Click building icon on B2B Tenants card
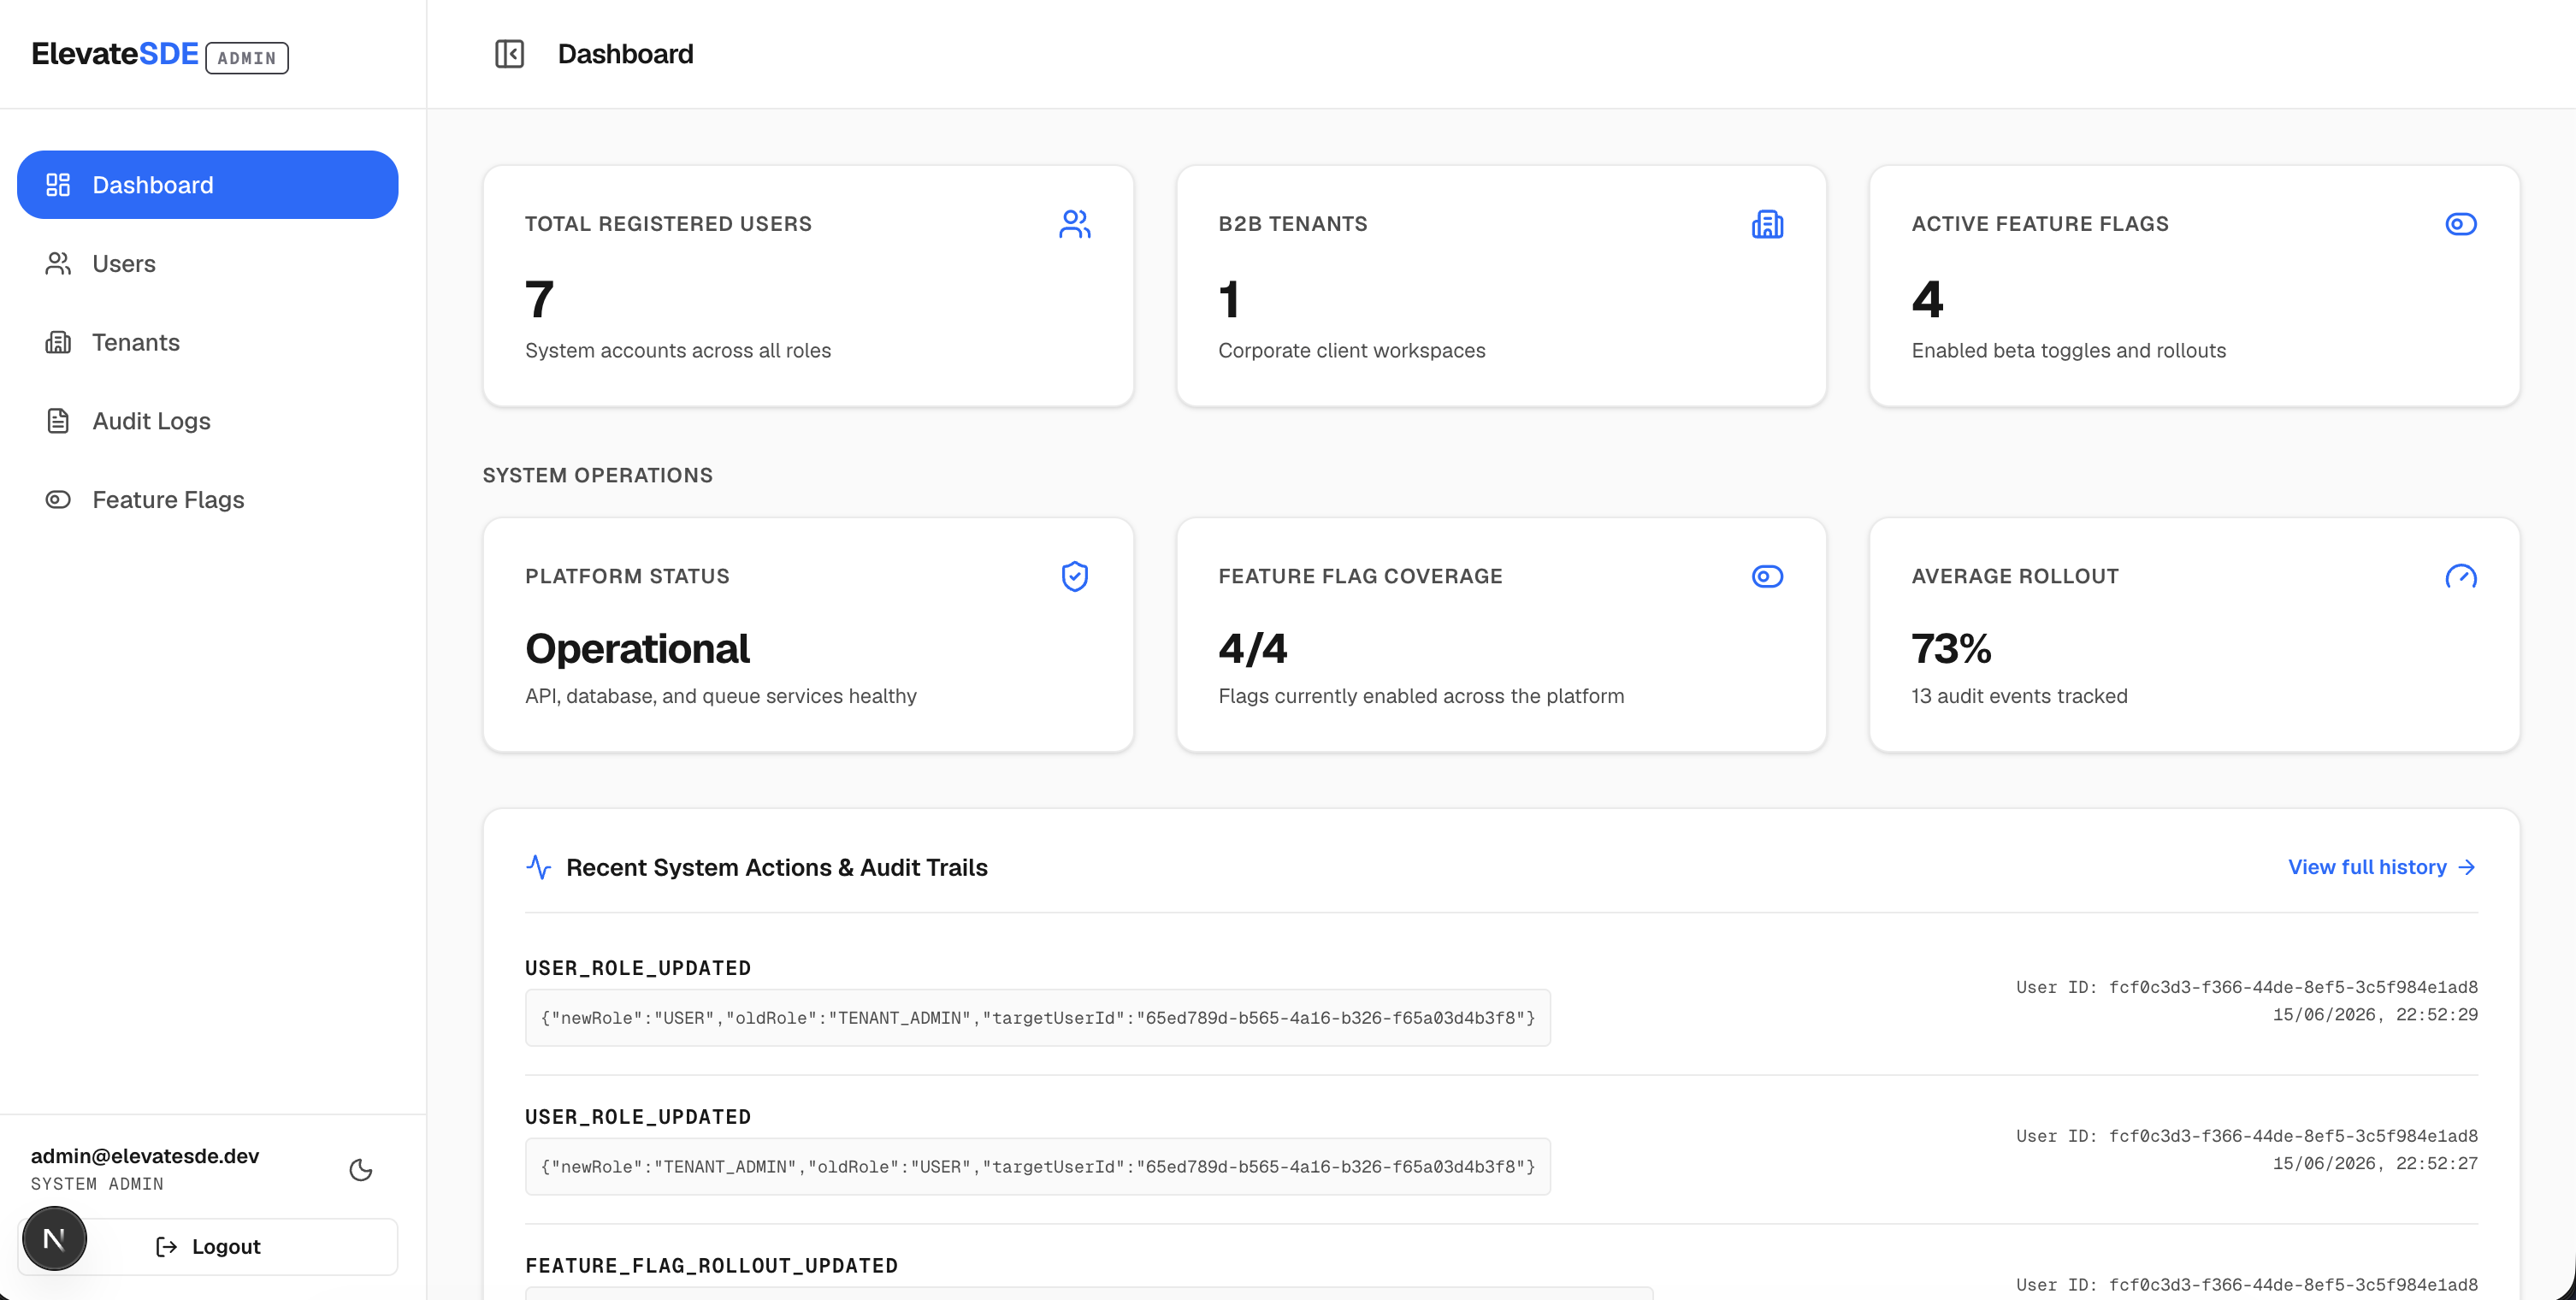 tap(1767, 224)
